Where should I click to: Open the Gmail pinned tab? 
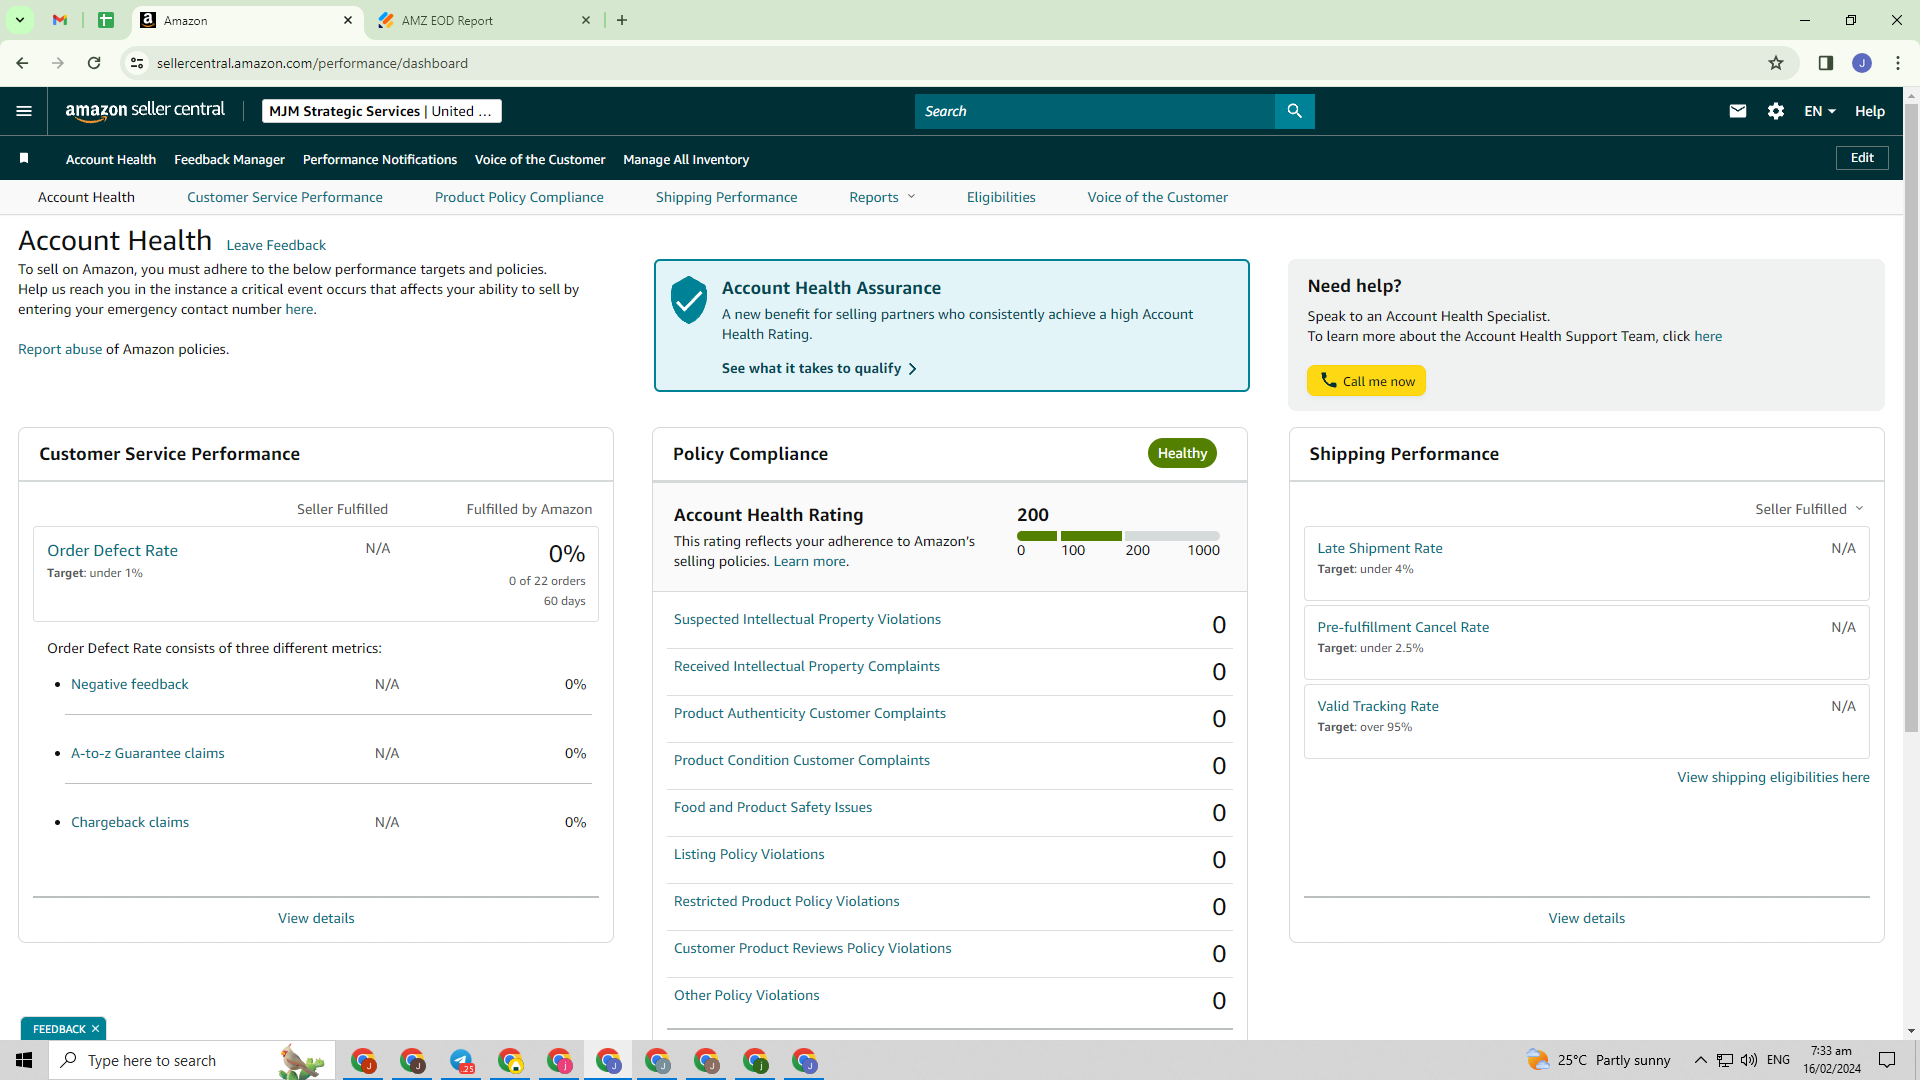coord(60,20)
